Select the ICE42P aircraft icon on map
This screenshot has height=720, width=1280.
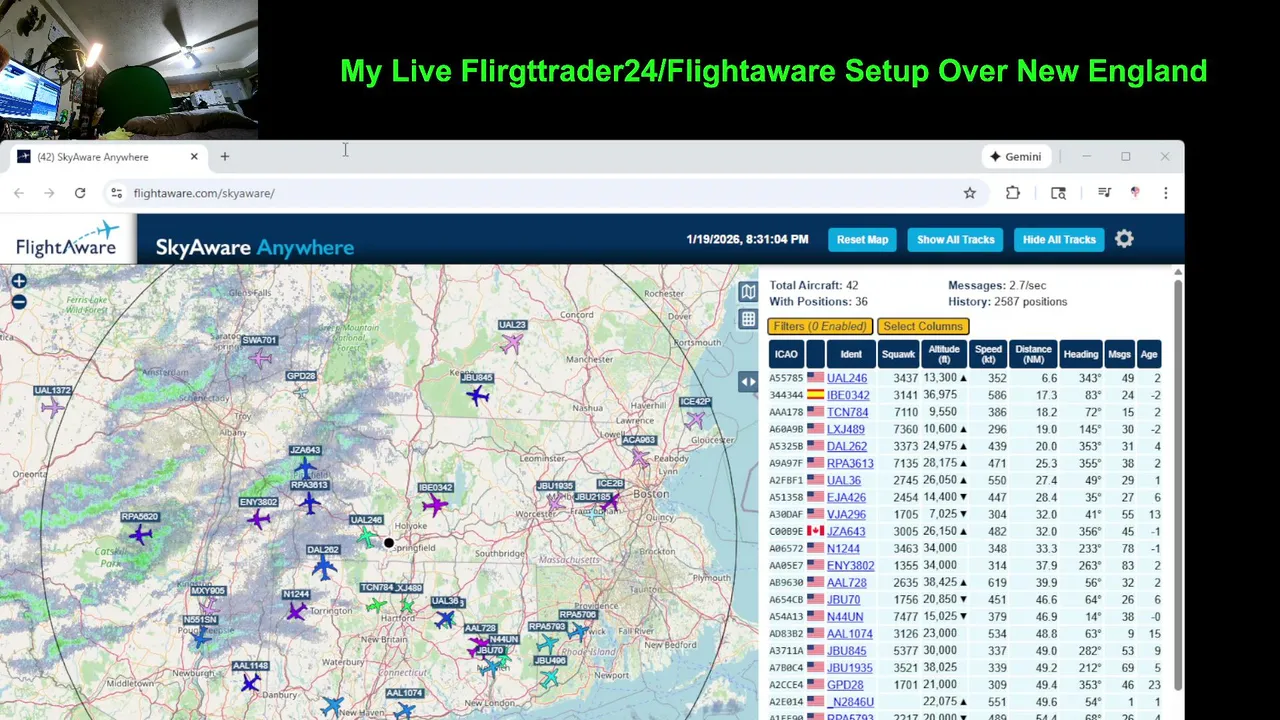coord(695,420)
